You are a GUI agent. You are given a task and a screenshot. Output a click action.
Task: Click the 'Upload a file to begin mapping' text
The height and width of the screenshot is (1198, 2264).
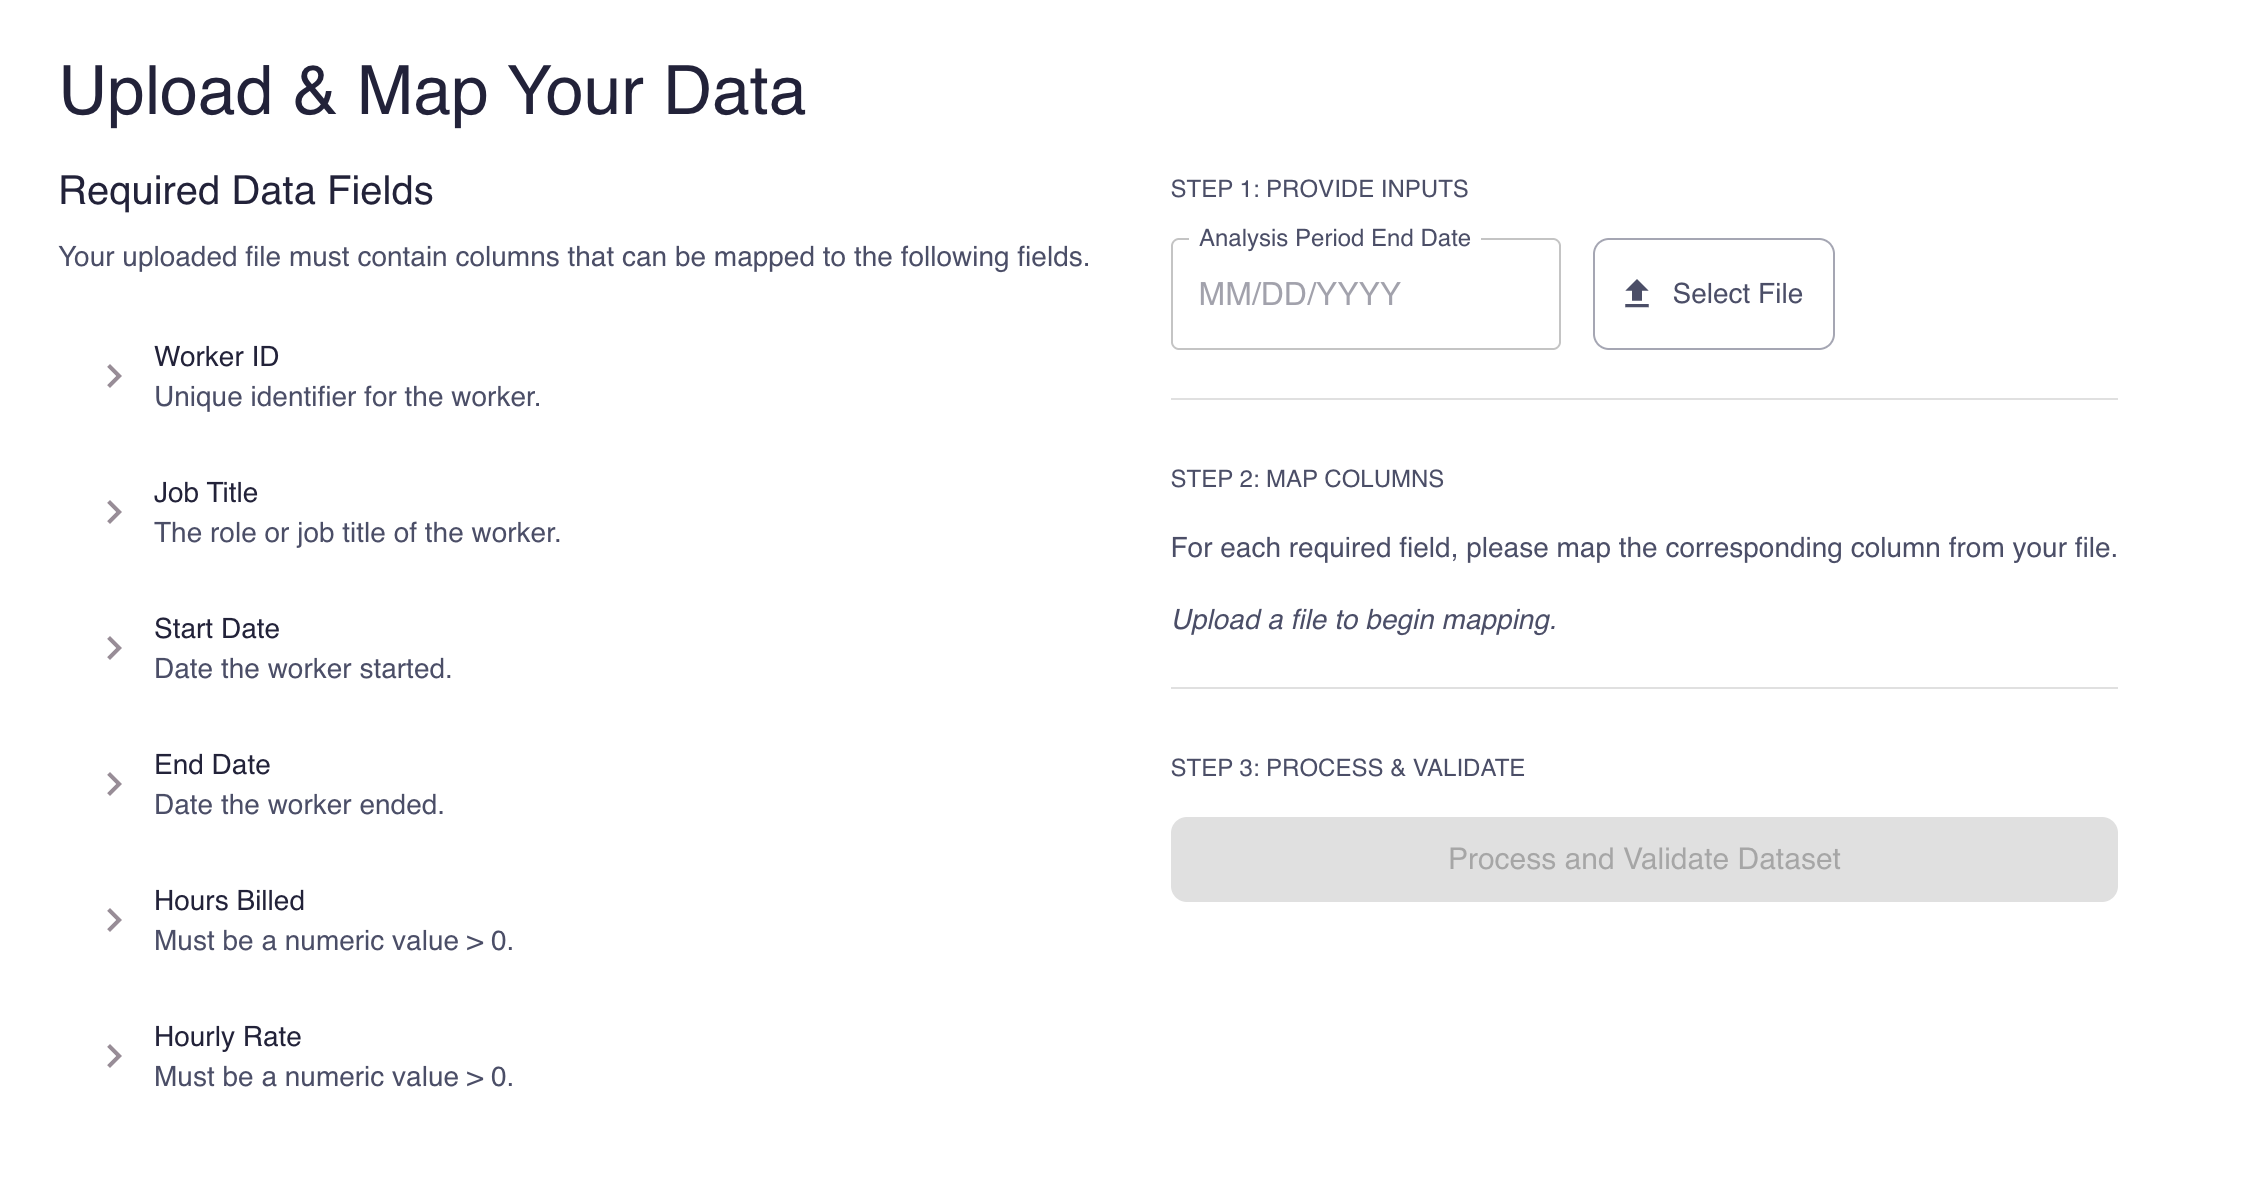click(1364, 620)
